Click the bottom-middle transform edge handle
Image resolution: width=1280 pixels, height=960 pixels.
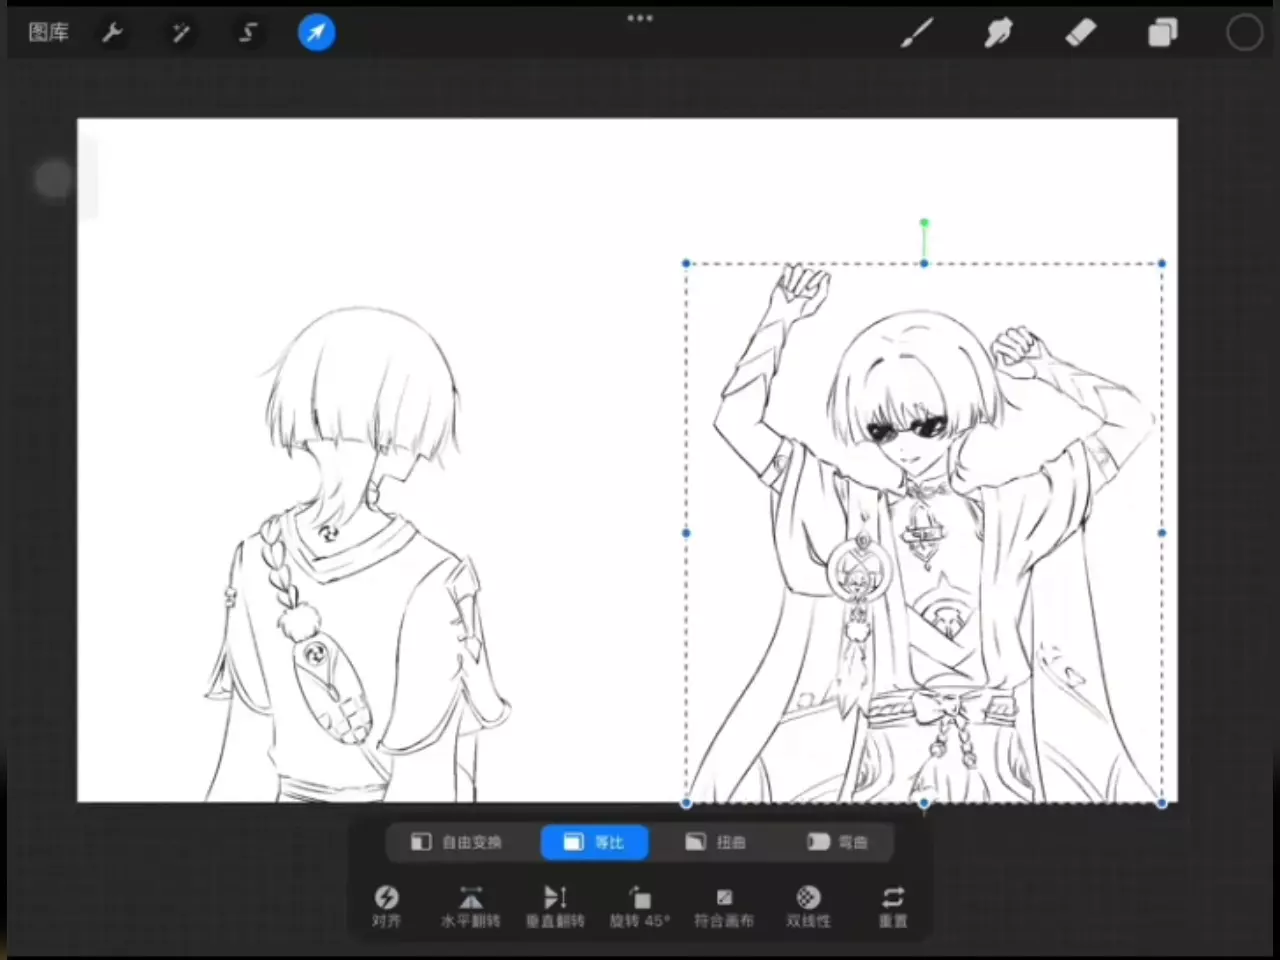(x=924, y=803)
